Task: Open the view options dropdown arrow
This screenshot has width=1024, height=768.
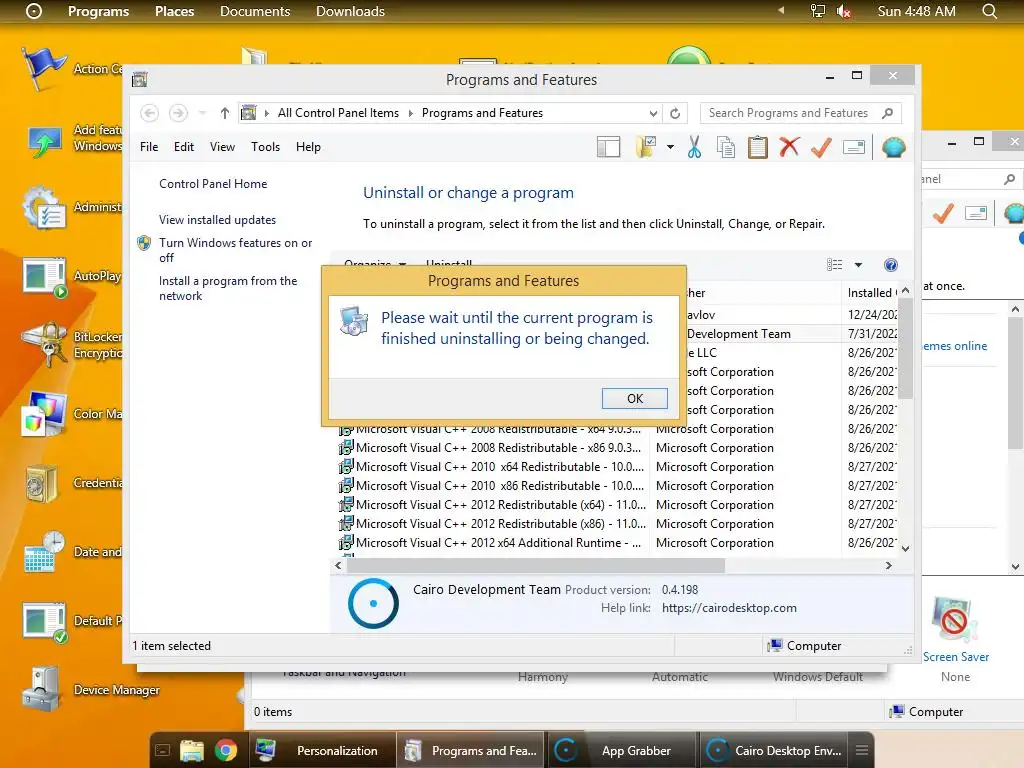Action: pyautogui.click(x=858, y=264)
